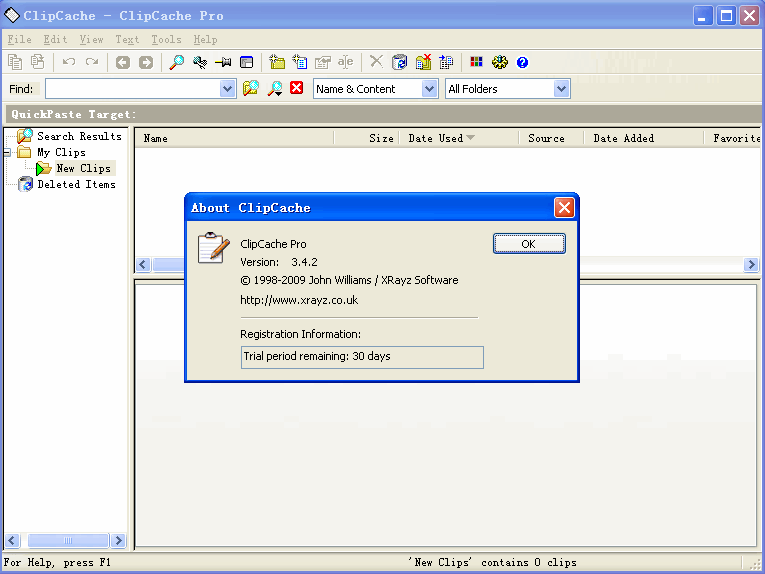Click the binoculars find icon in toolbar

click(x=200, y=62)
